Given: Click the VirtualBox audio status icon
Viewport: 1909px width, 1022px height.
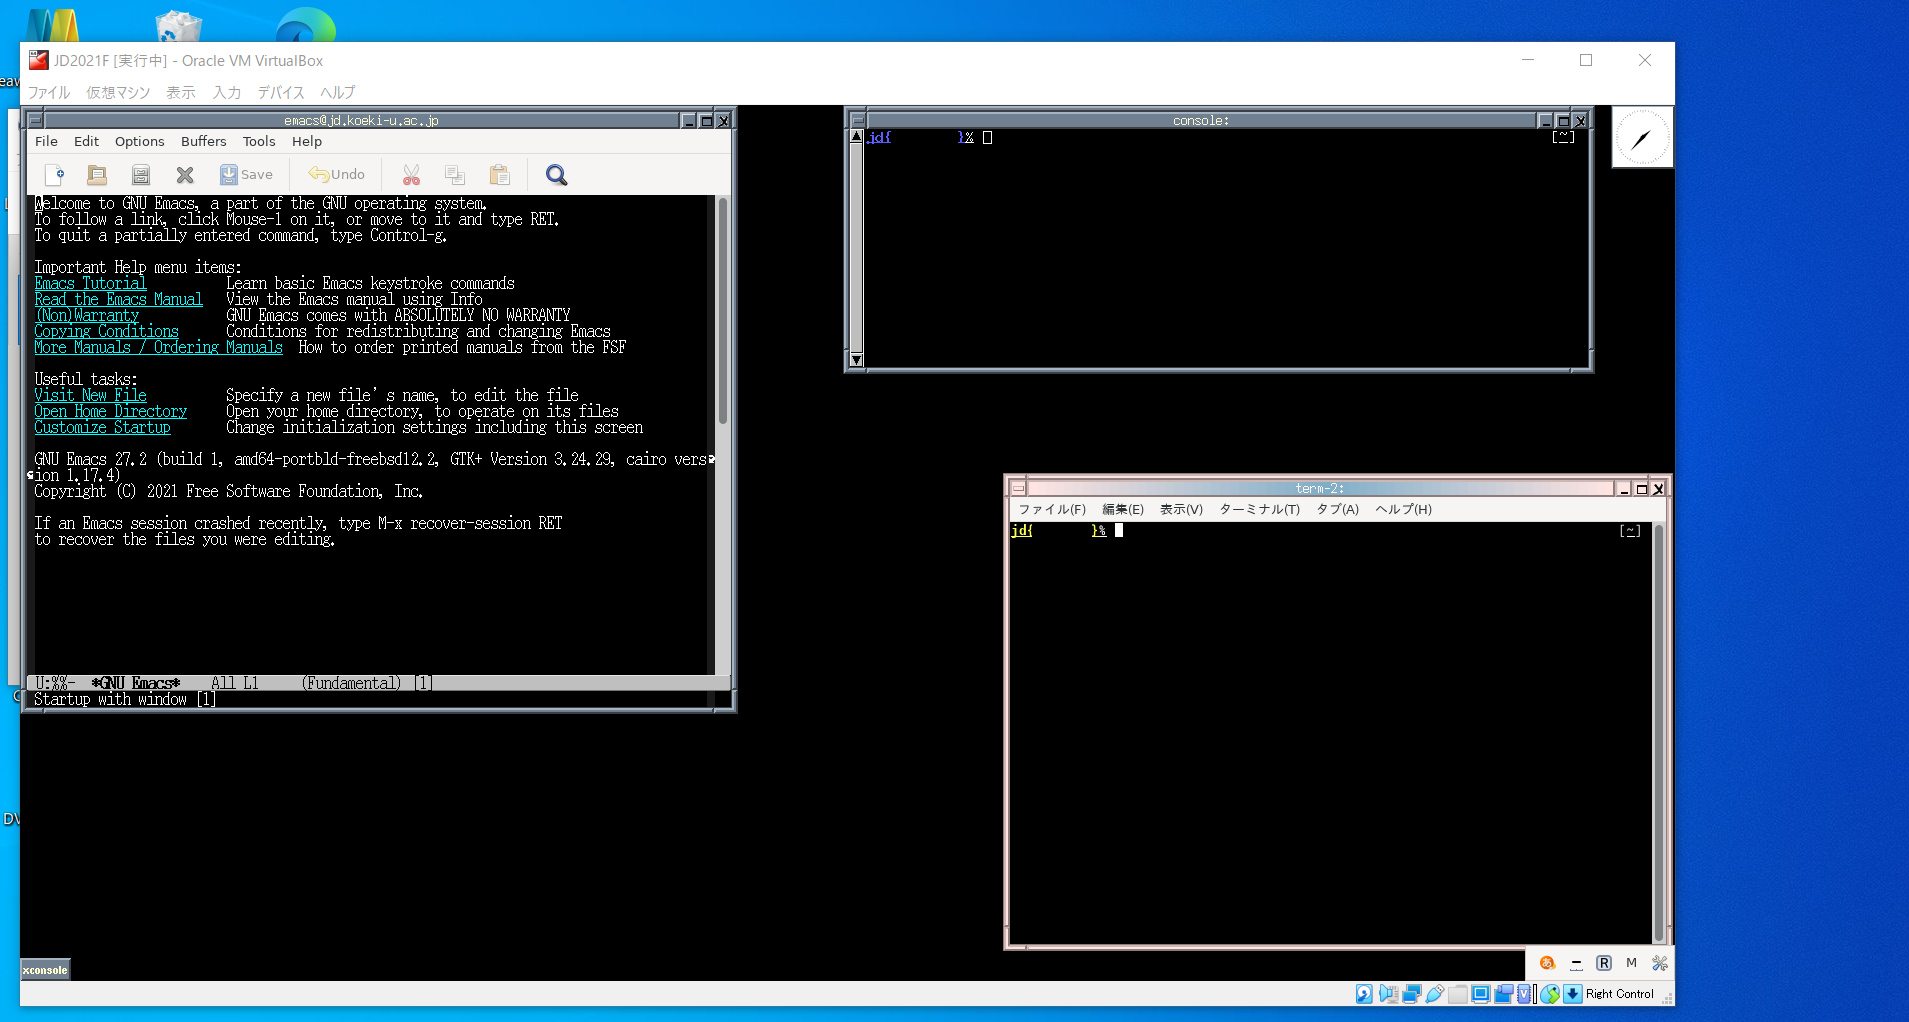Looking at the screenshot, I should pos(1388,994).
